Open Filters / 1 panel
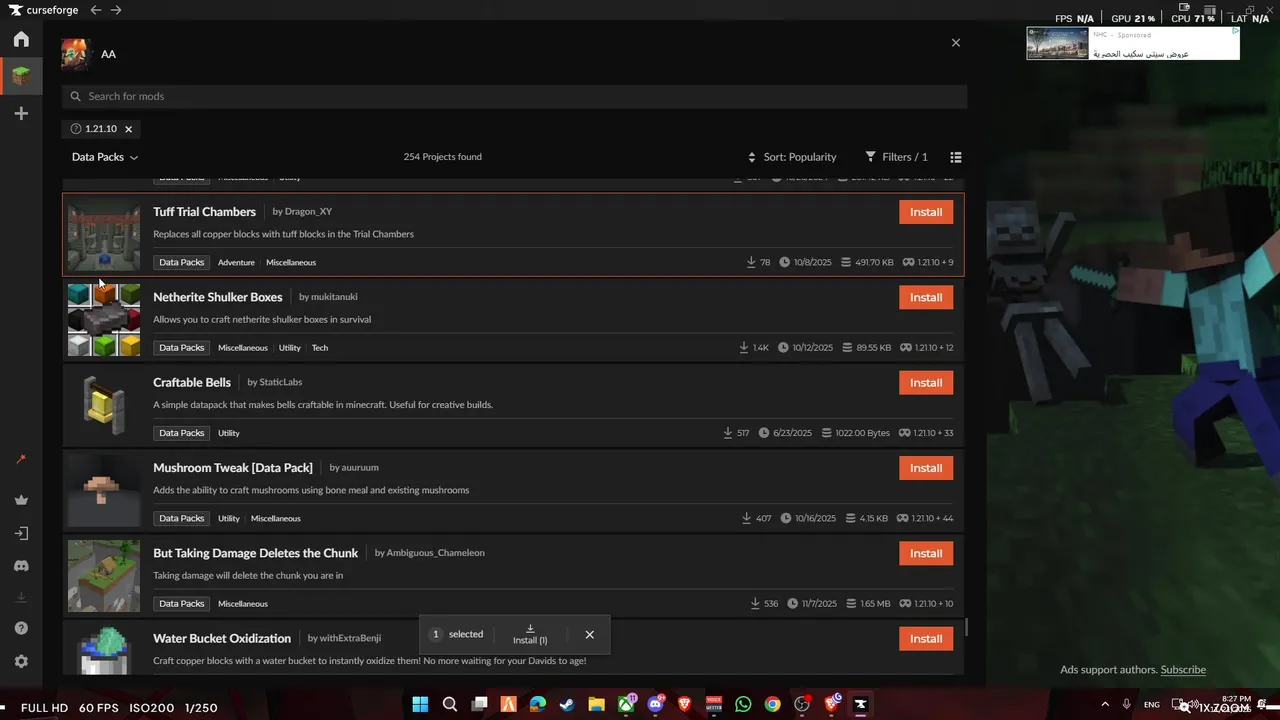Image resolution: width=1280 pixels, height=720 pixels. pos(897,157)
